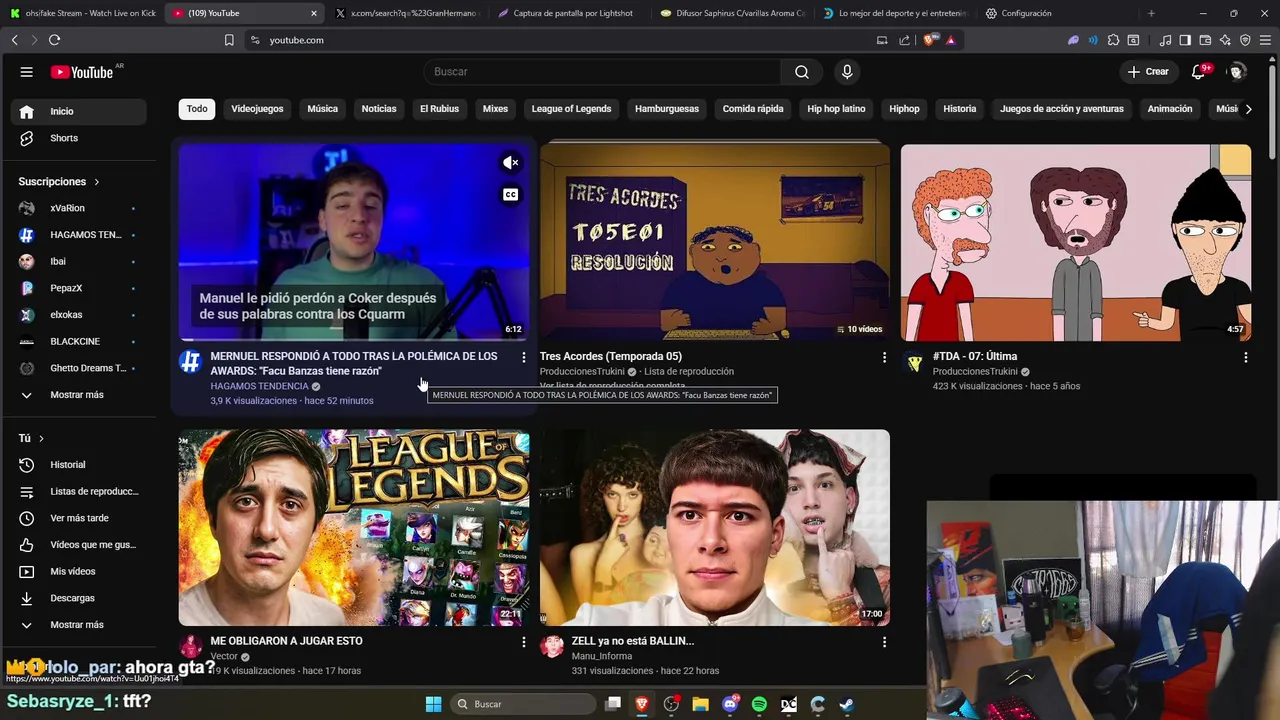Expand Mostrar más under subscriptions

pyautogui.click(x=78, y=395)
